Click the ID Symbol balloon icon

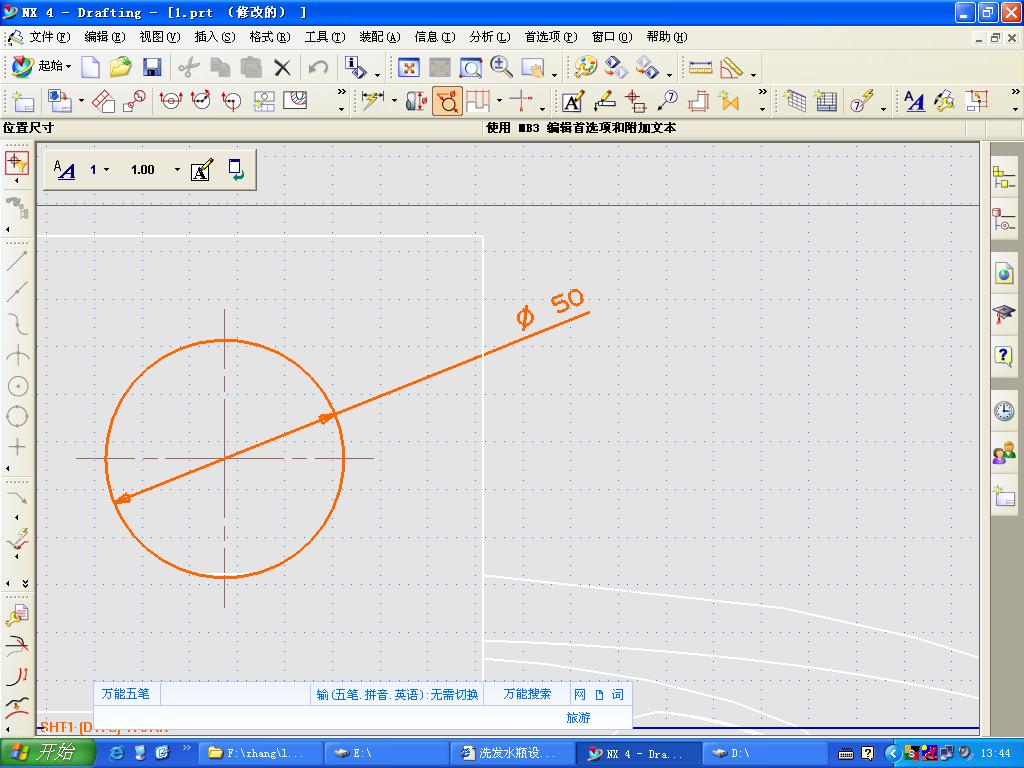tap(667, 101)
